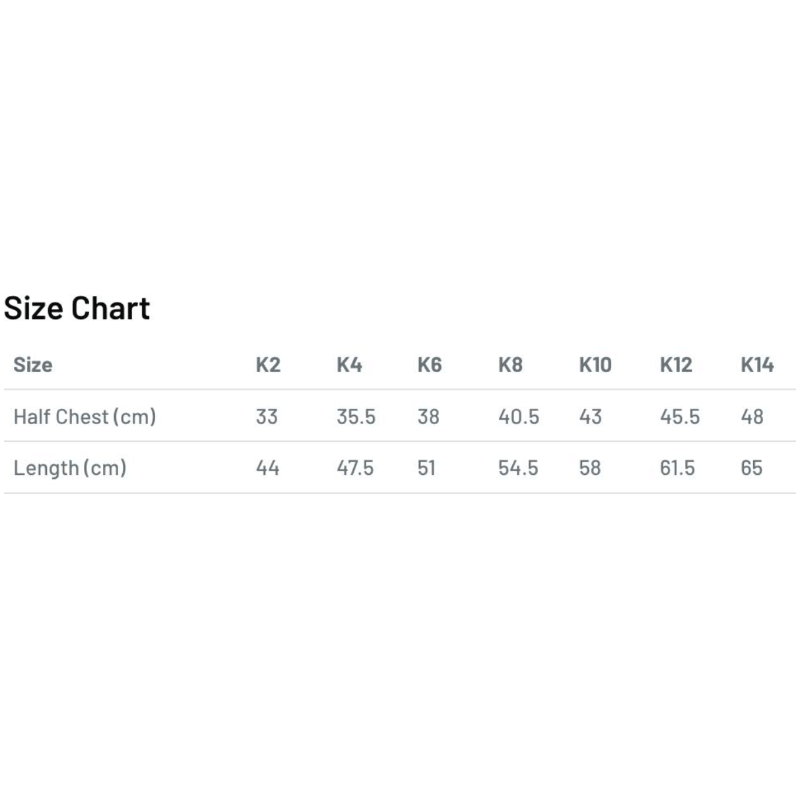This screenshot has height=800, width=800.
Task: Click the 33 half chest value
Action: 267,416
